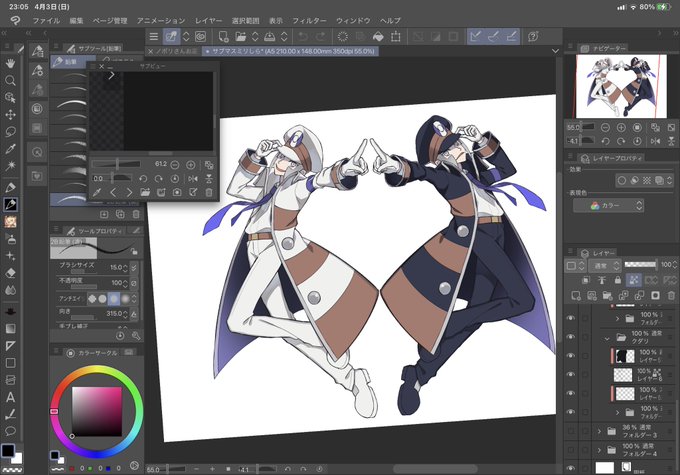This screenshot has height=475, width=680.
Task: Click the color hue ring
Action: point(97,370)
